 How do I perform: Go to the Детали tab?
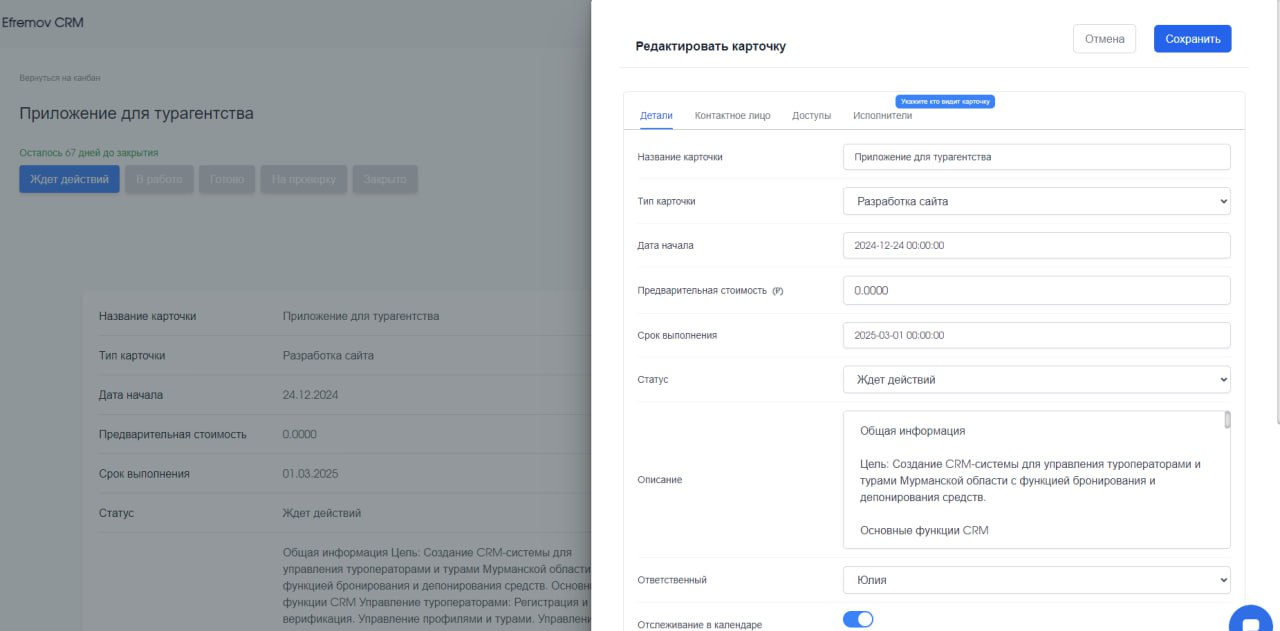[656, 116]
